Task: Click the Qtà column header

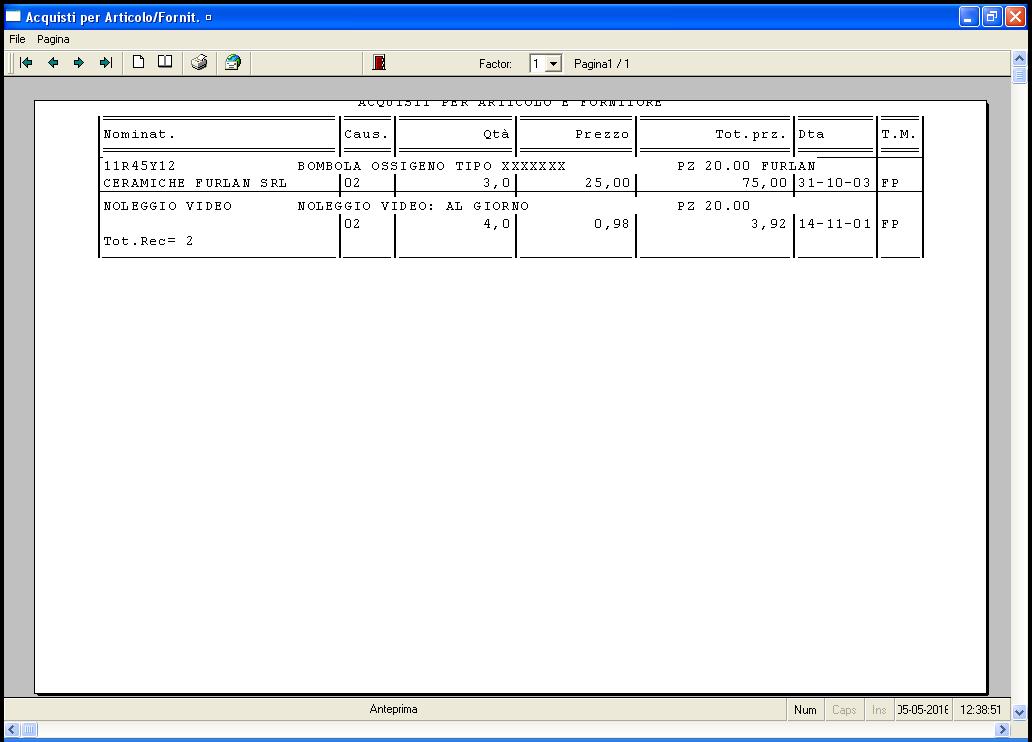Action: [x=496, y=134]
